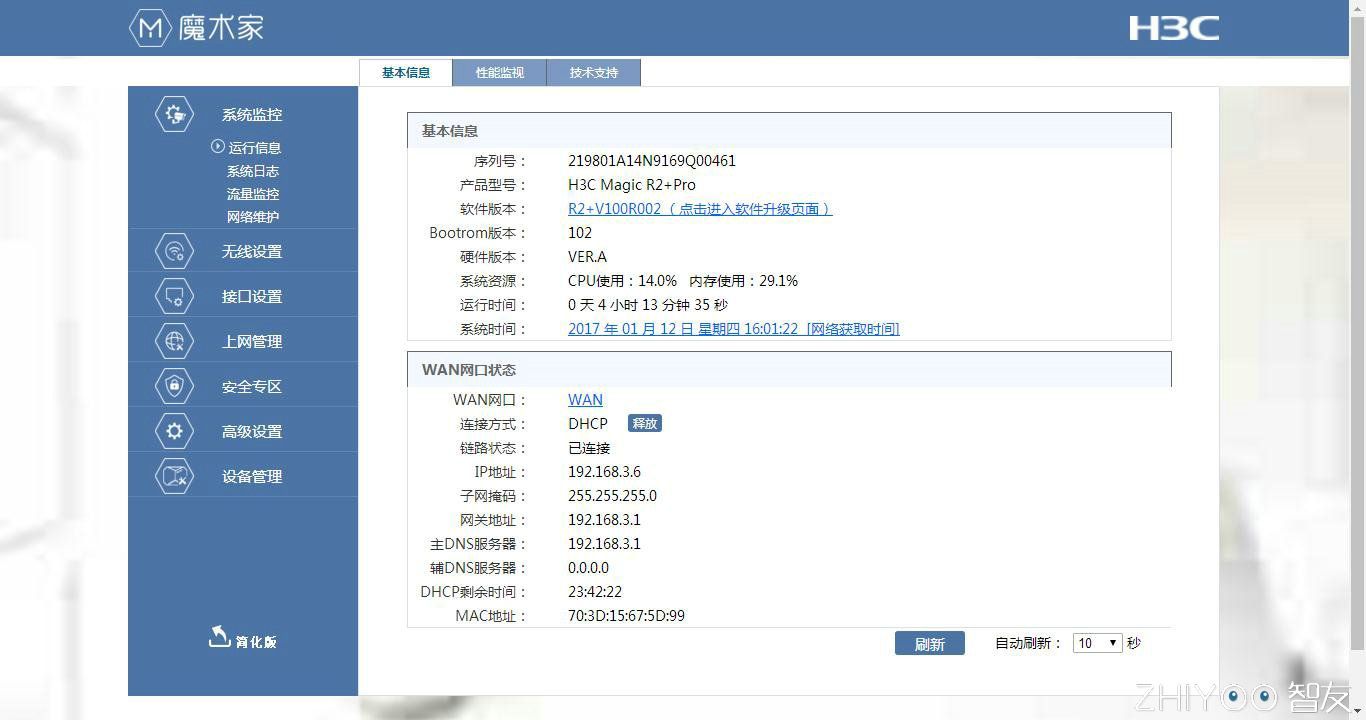Click the 设备管理 box hexagon icon
This screenshot has height=720, width=1366.
(x=175, y=476)
